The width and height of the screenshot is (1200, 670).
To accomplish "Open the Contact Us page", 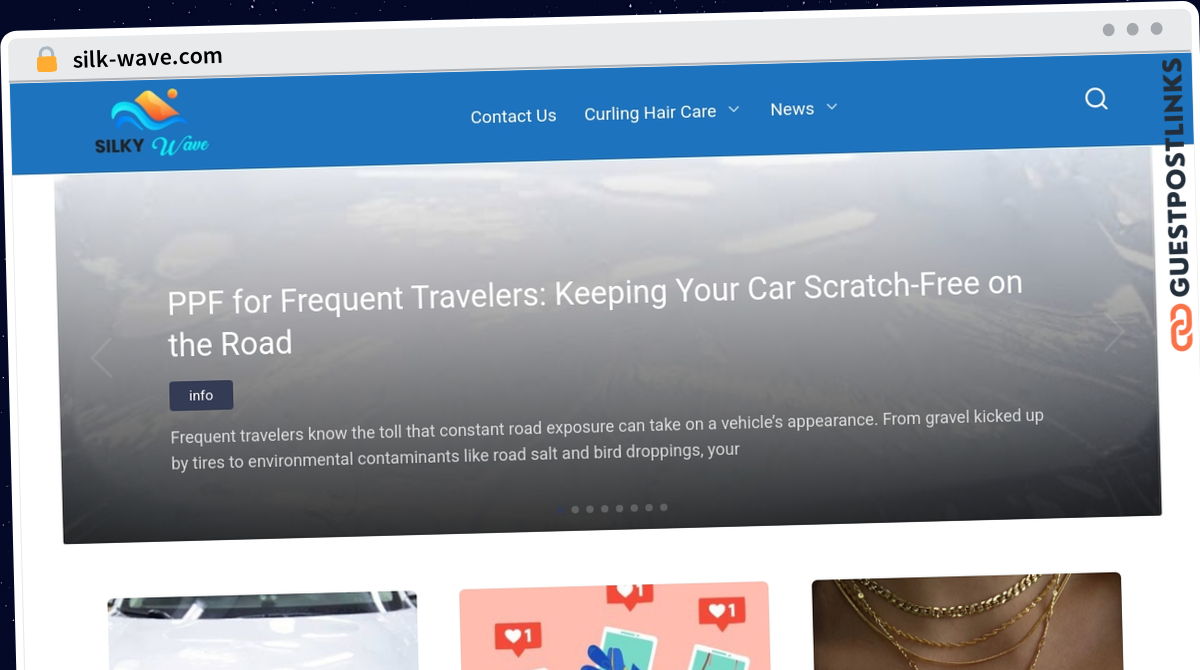I will click(513, 116).
